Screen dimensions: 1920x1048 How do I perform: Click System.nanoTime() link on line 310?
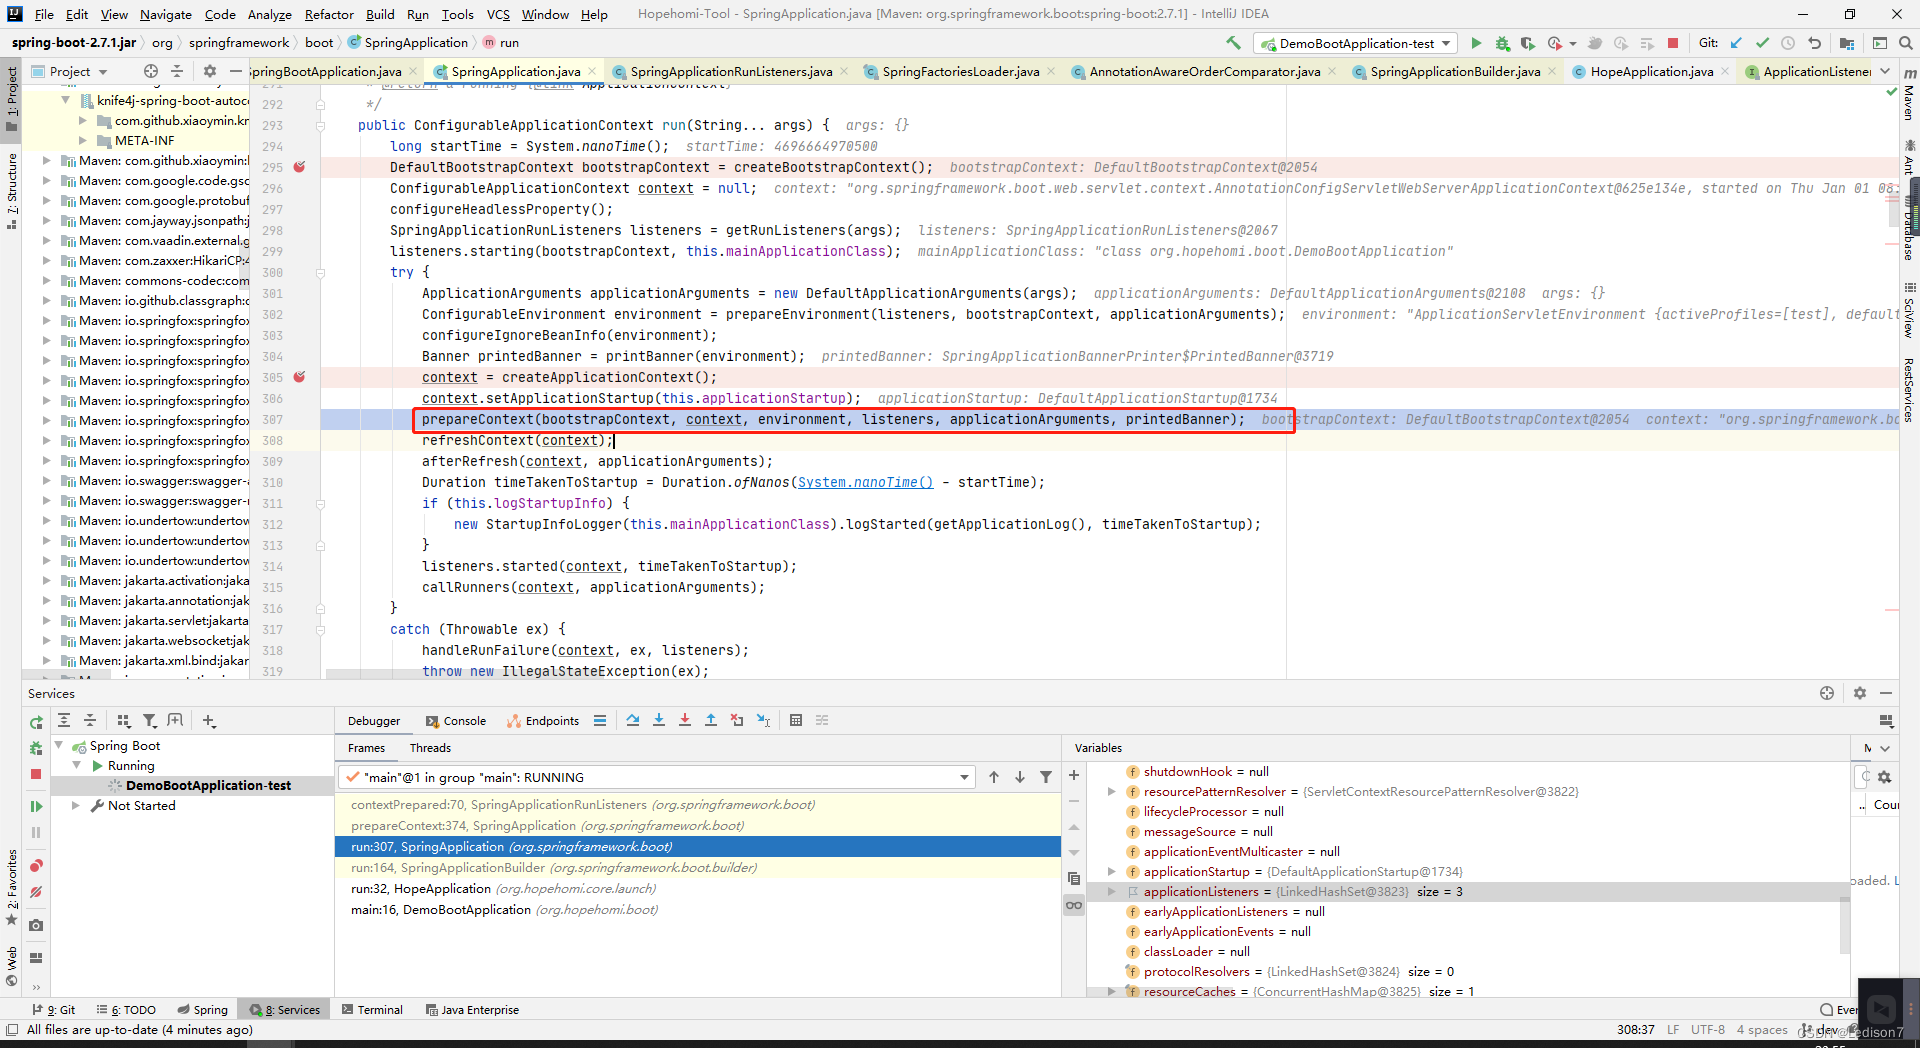(x=865, y=482)
